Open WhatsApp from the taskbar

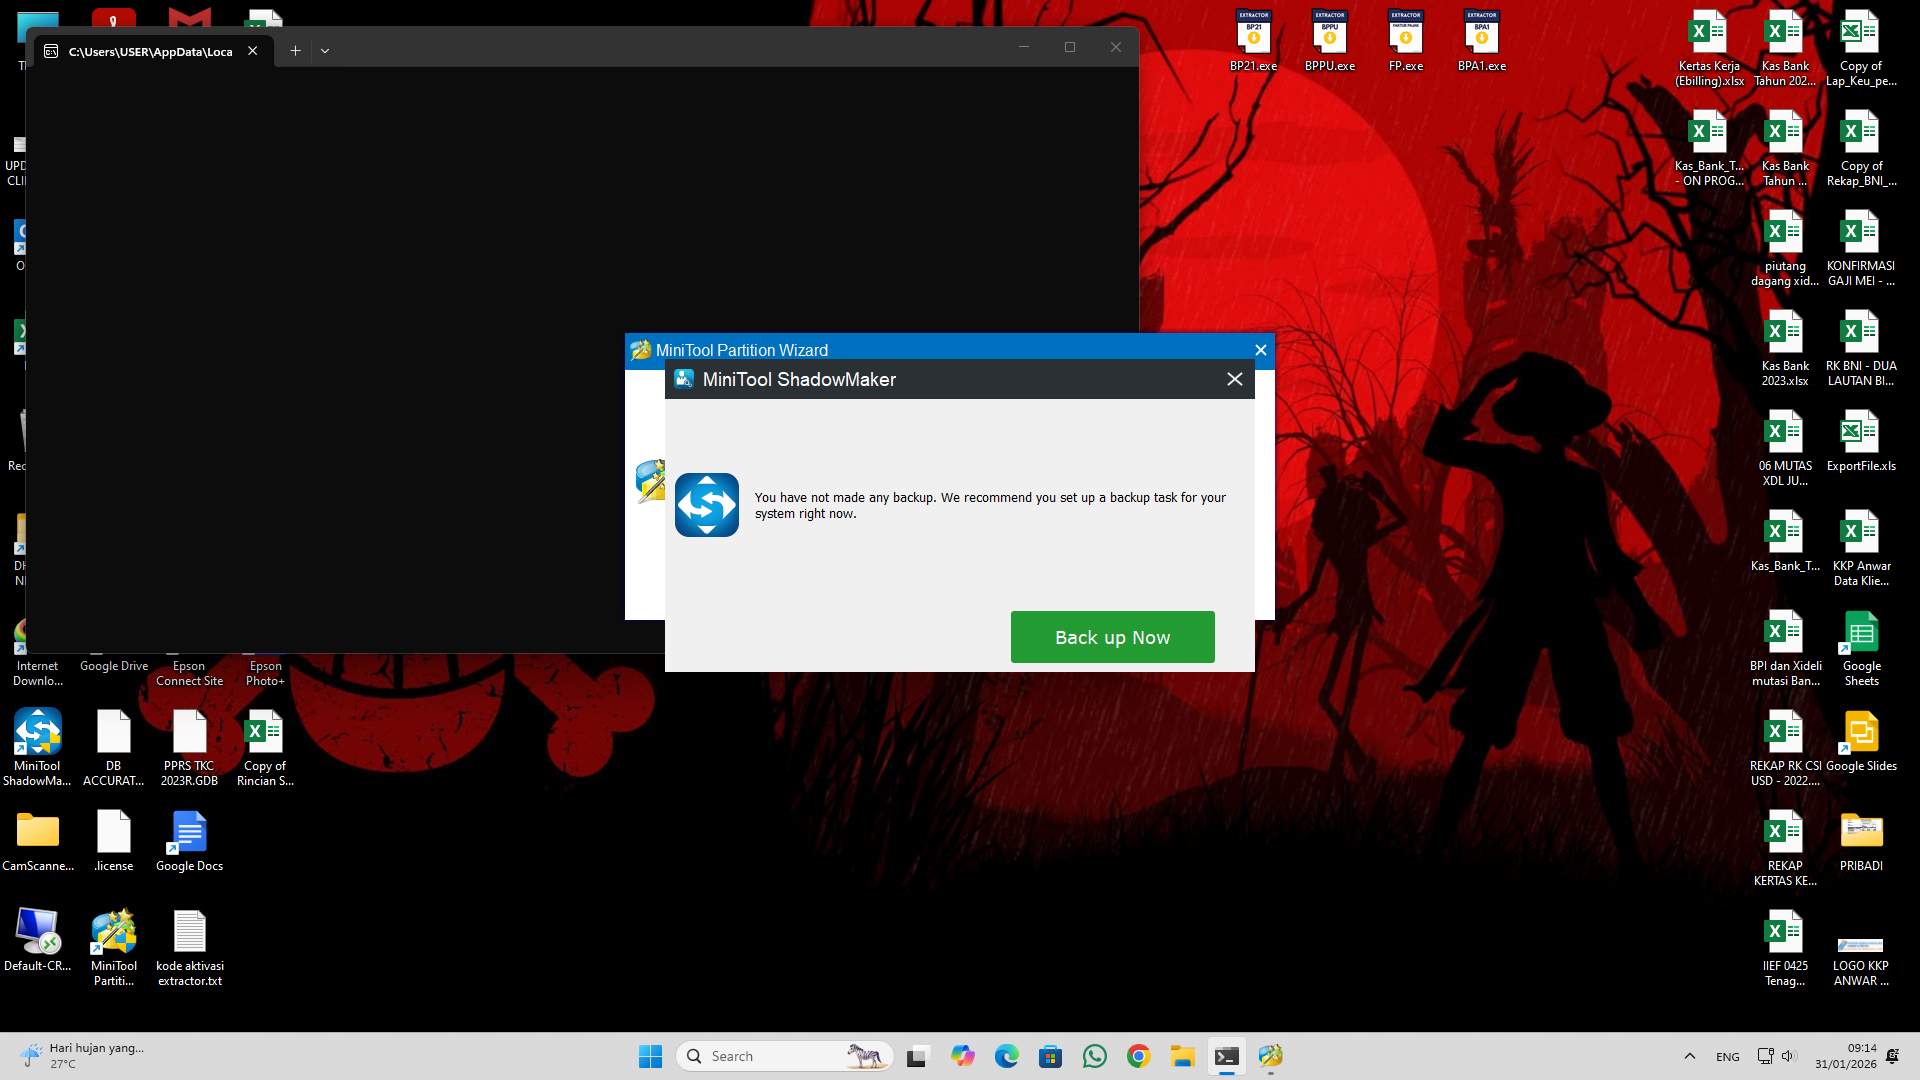[1094, 1055]
